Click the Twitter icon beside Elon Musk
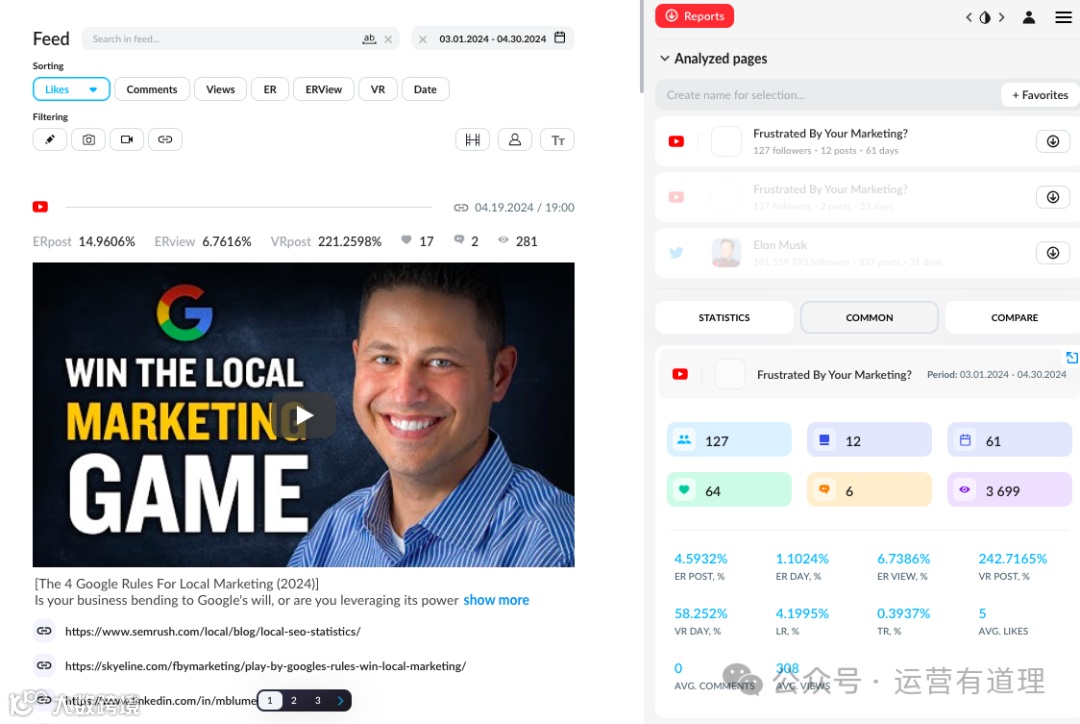 click(x=676, y=253)
